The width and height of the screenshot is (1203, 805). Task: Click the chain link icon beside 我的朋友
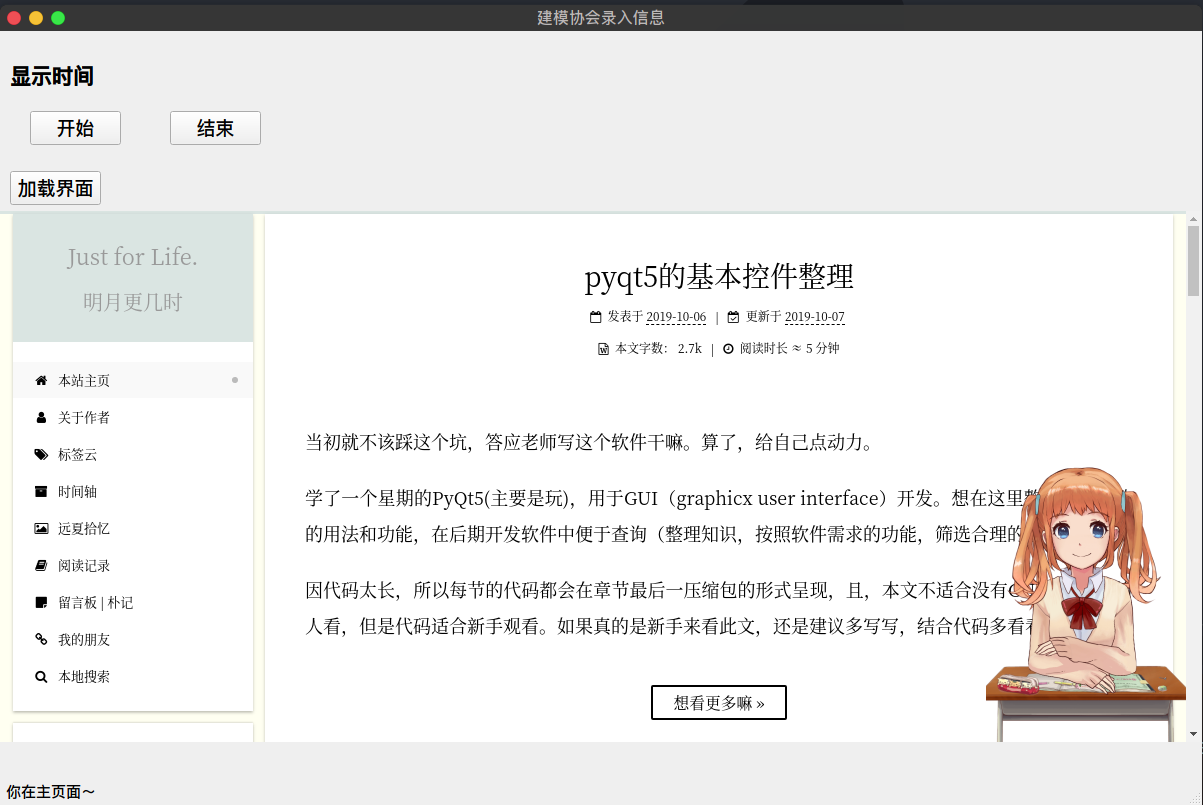point(41,640)
